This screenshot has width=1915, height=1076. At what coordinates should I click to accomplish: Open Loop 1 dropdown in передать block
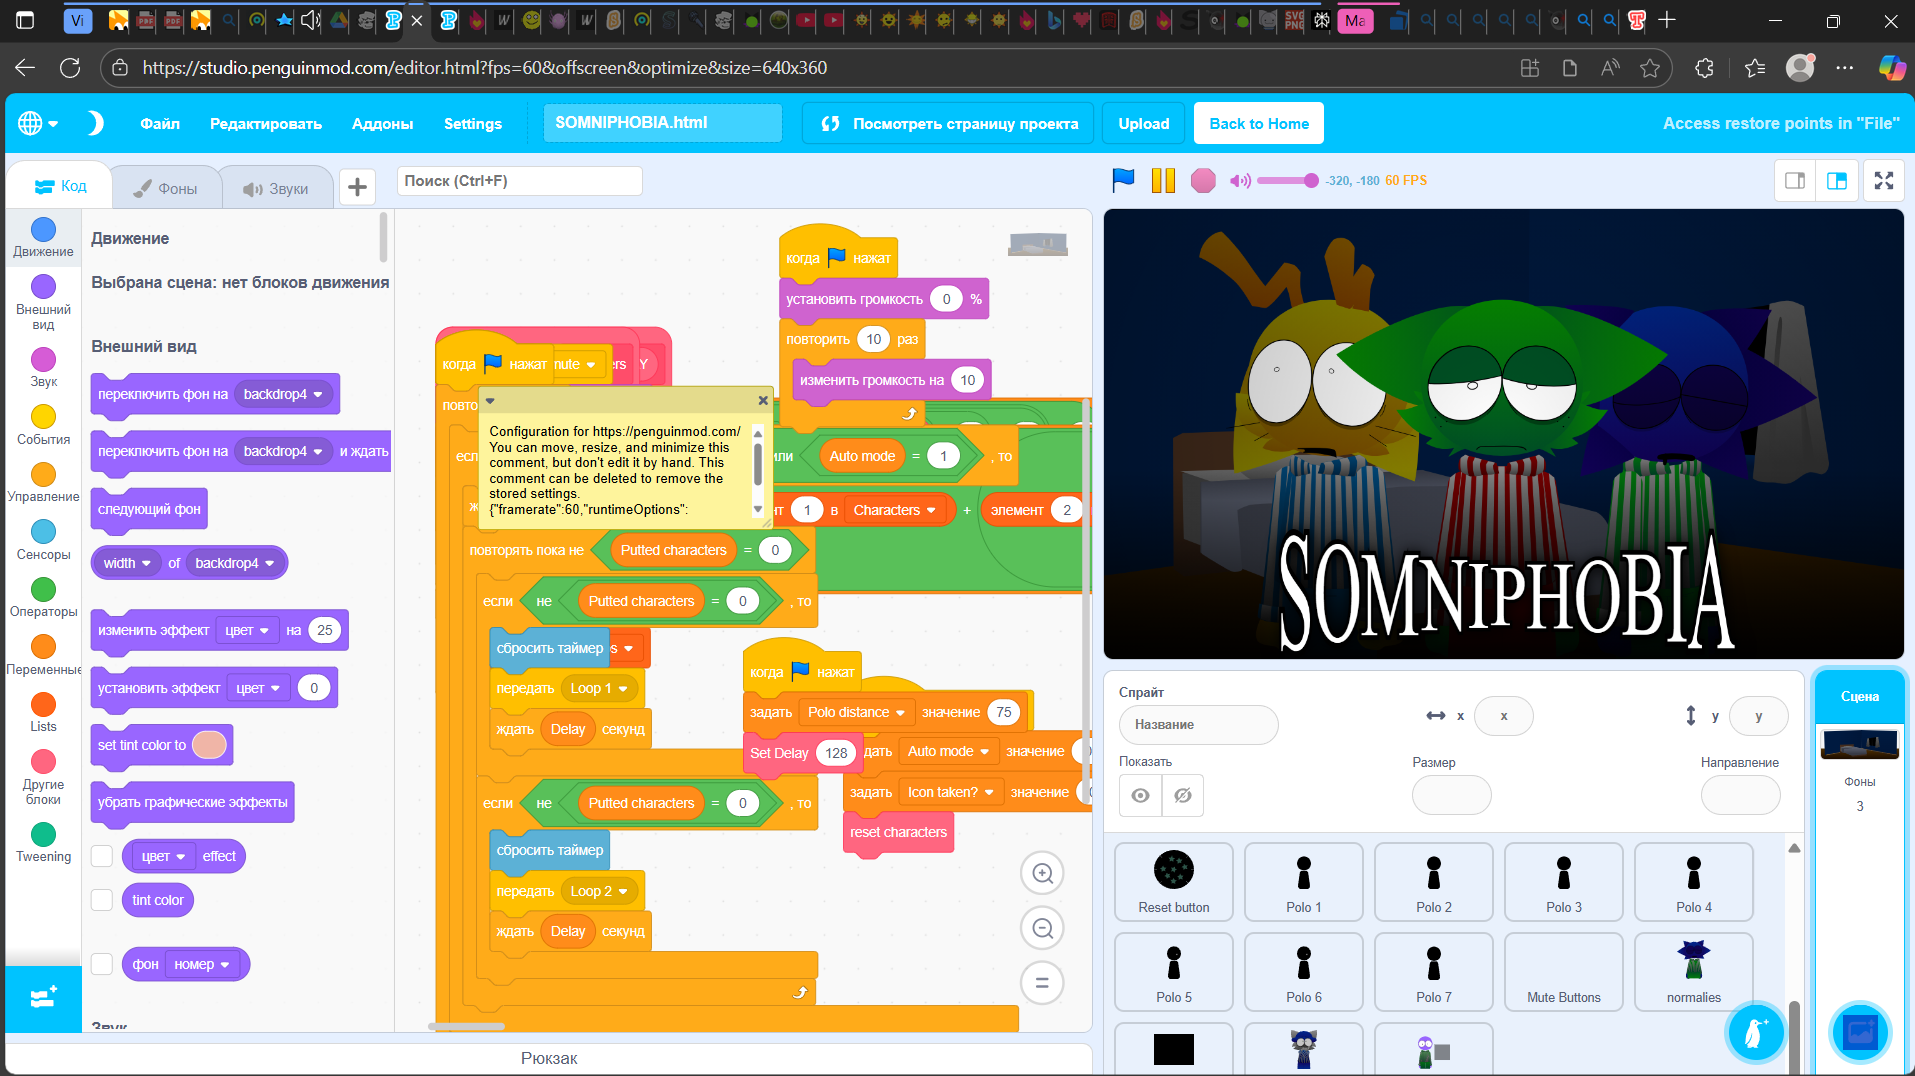599,688
